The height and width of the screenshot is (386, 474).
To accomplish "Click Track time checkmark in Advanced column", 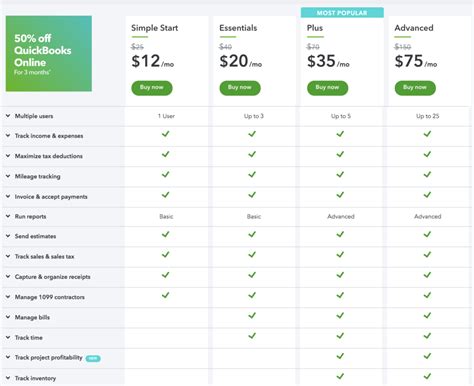I will click(x=427, y=336).
